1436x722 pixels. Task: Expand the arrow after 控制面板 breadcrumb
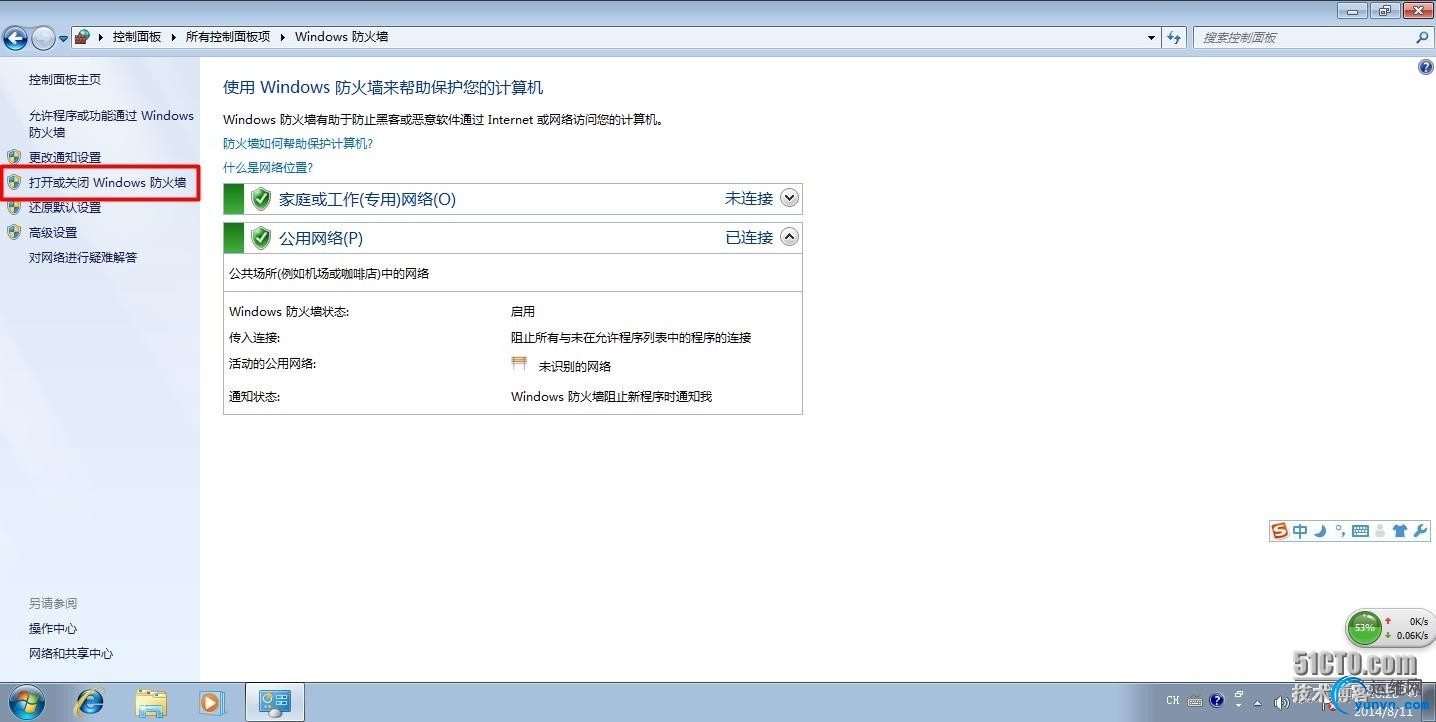coord(173,37)
